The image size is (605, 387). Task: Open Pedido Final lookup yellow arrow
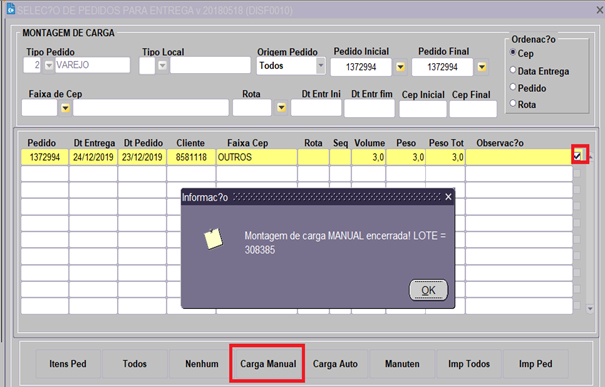[x=482, y=67]
